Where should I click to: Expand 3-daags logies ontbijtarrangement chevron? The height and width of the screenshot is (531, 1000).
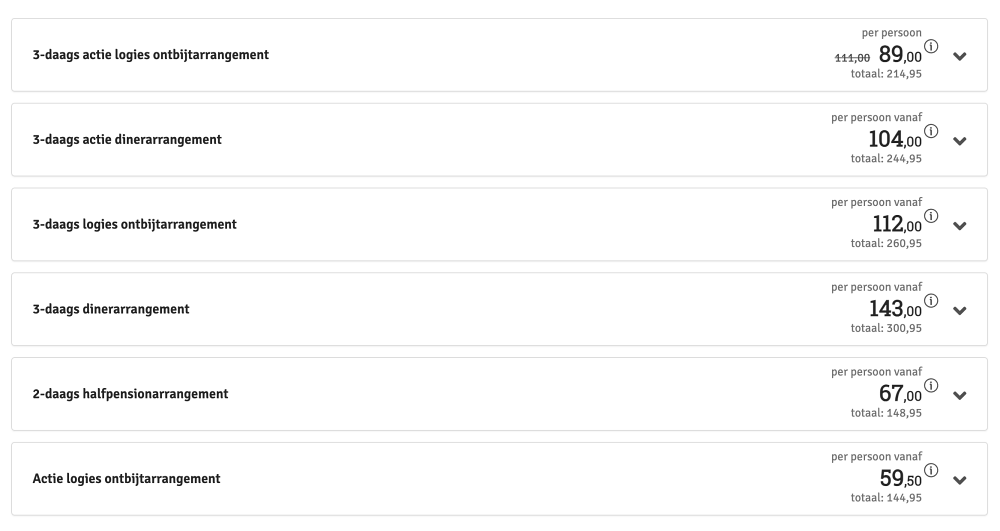tap(960, 226)
